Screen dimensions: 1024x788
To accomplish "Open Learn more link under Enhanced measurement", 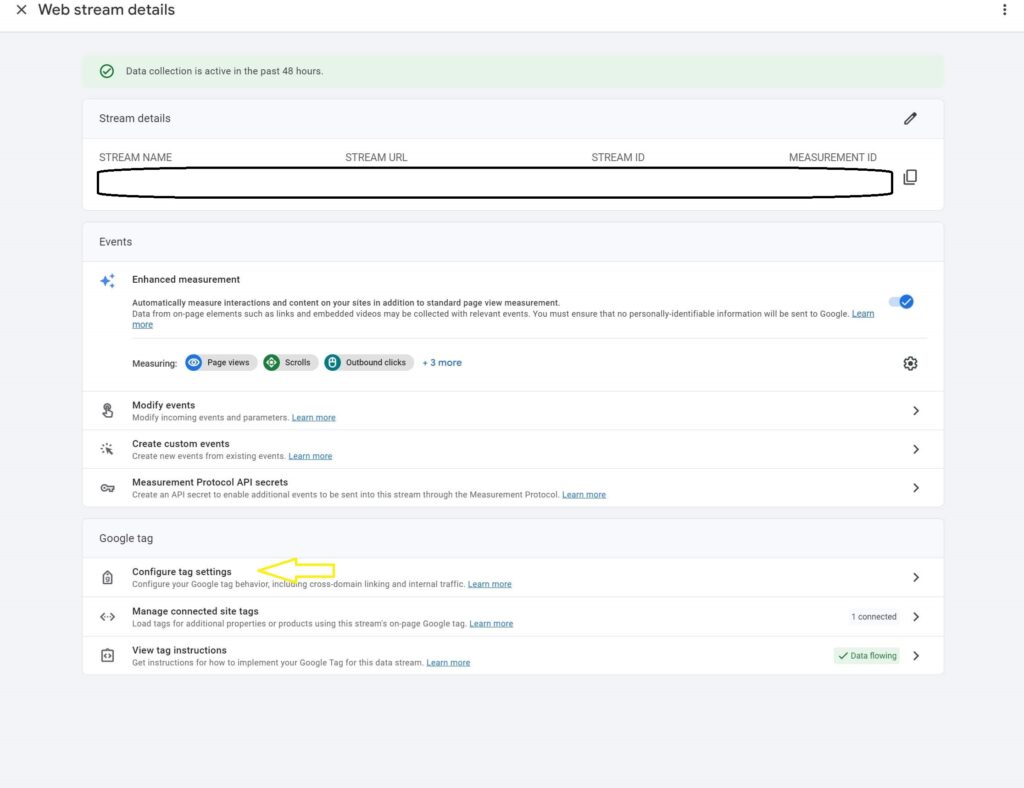I will pos(863,313).
